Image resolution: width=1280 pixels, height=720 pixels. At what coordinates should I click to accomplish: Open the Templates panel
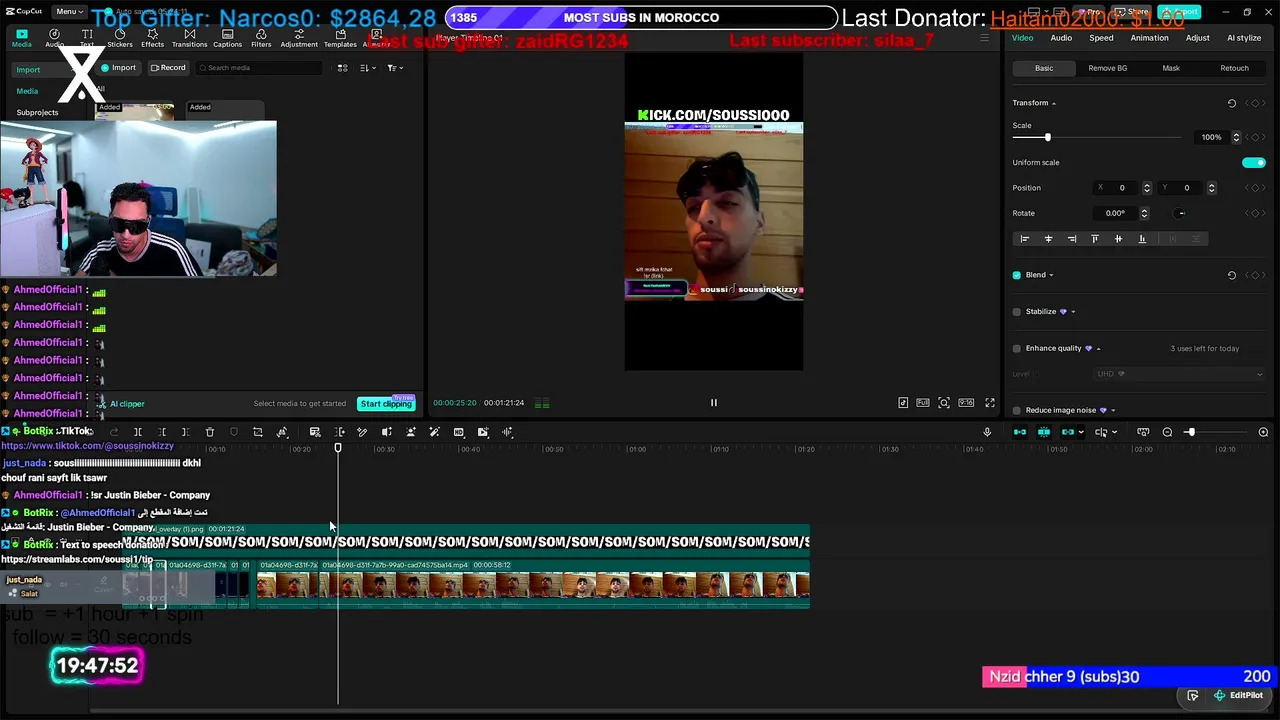pyautogui.click(x=340, y=38)
